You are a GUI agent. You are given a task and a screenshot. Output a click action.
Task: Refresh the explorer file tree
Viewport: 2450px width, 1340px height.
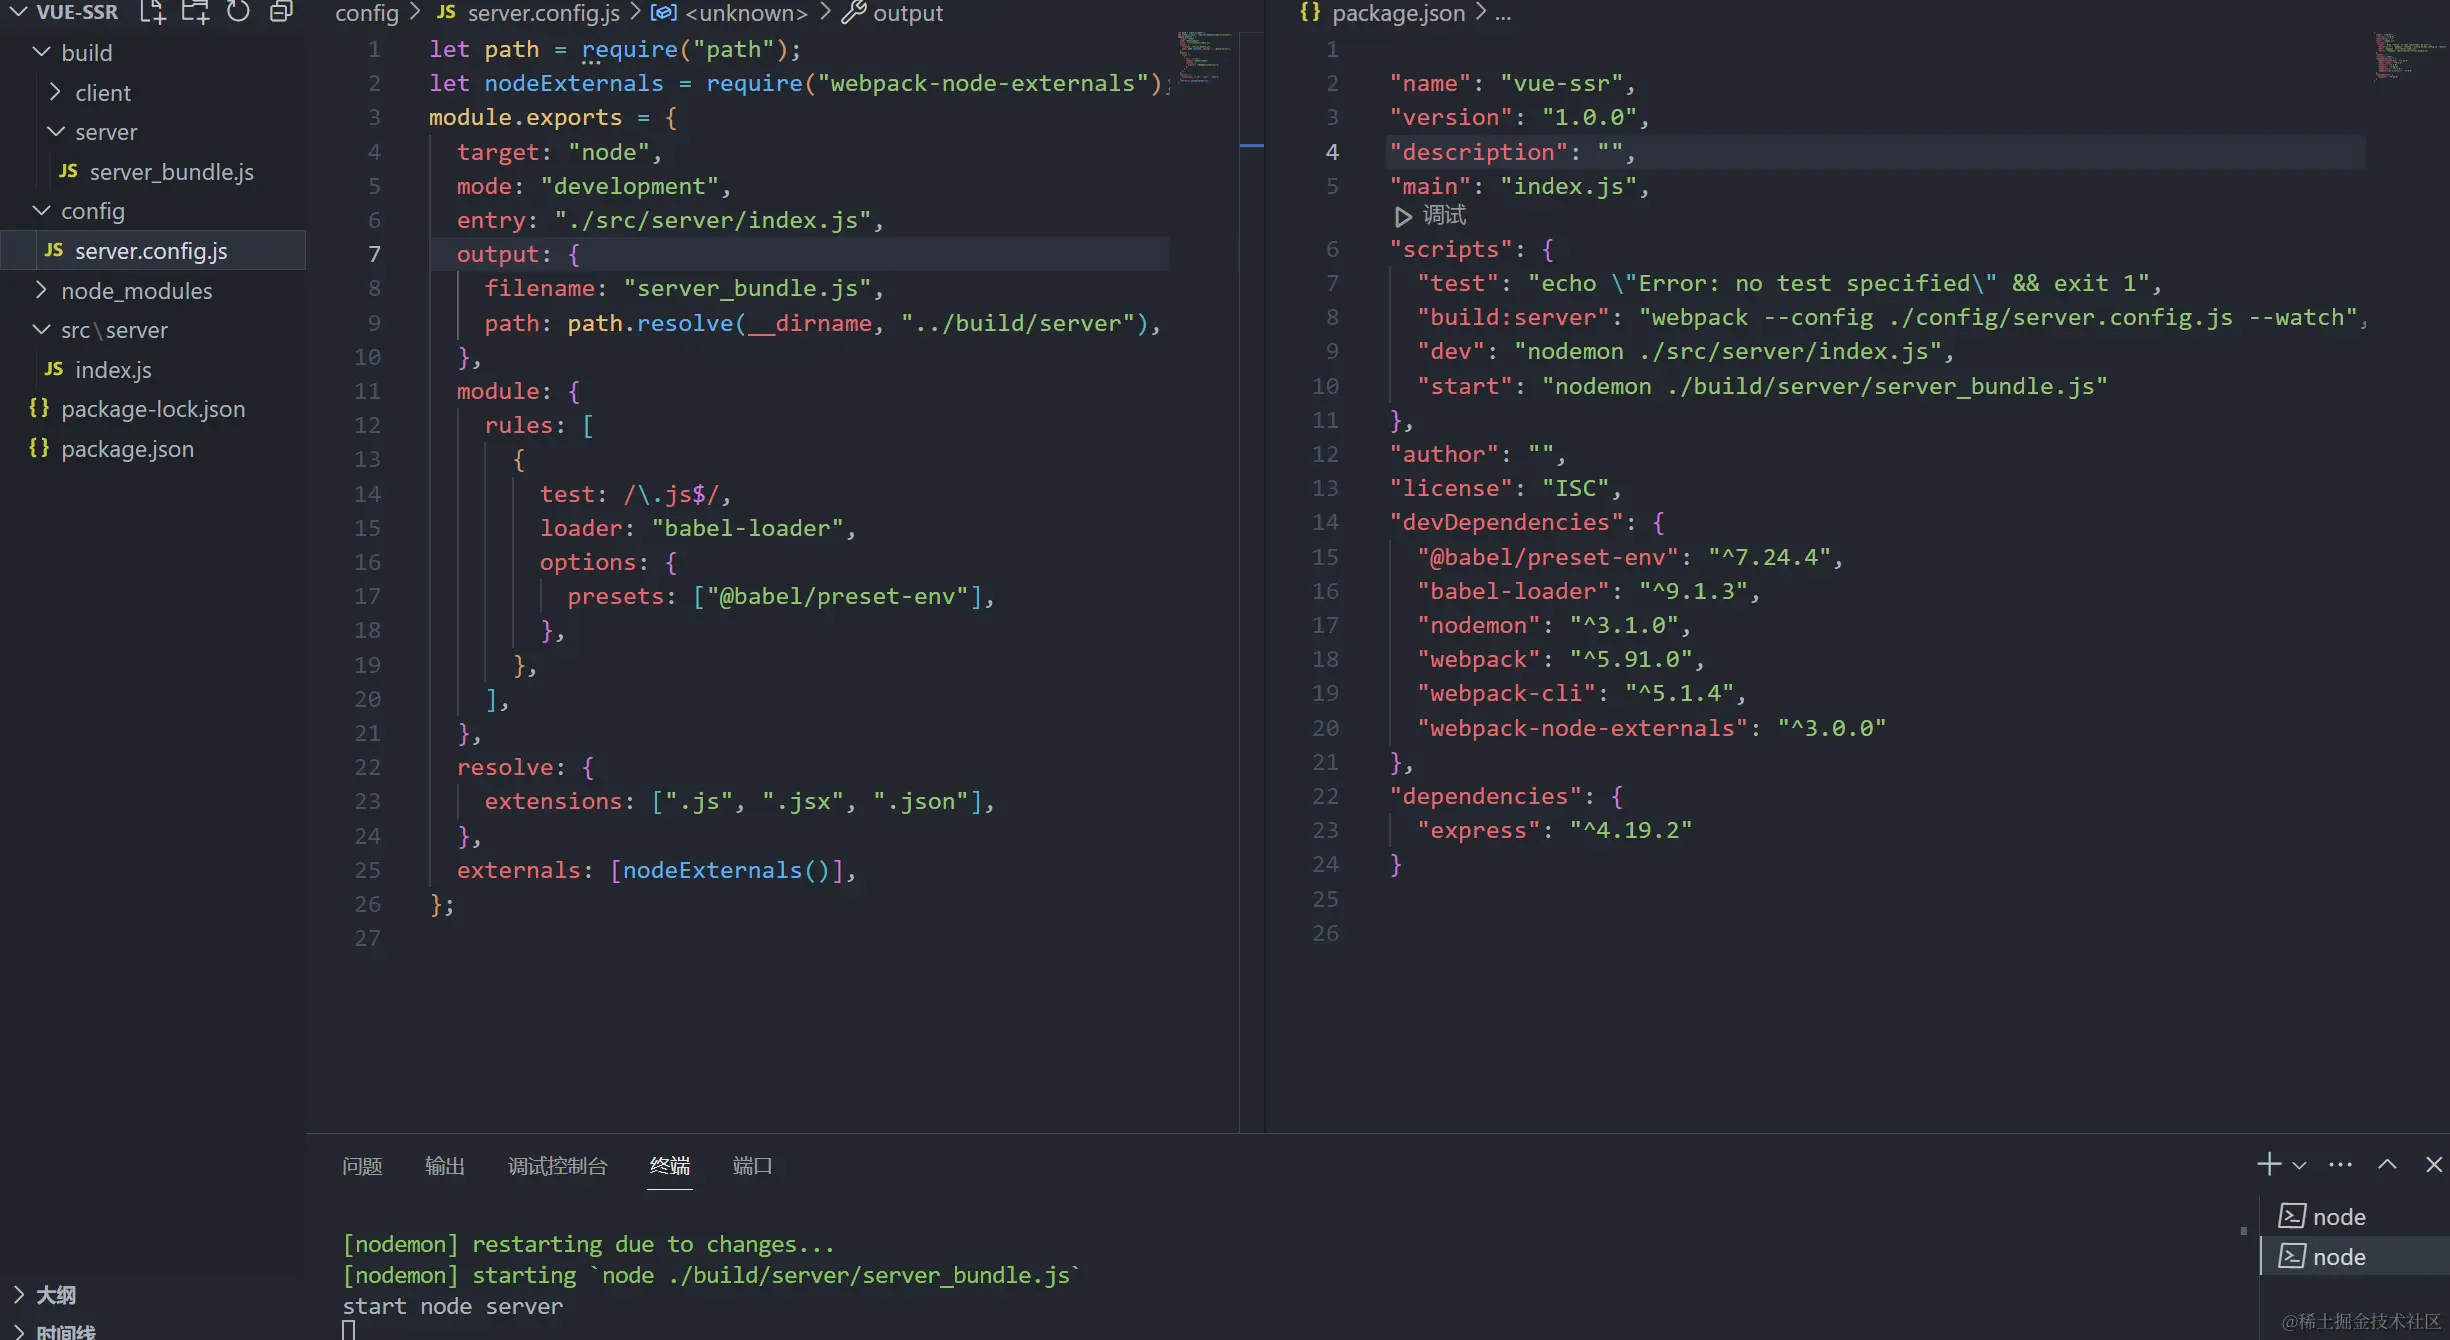click(x=238, y=12)
